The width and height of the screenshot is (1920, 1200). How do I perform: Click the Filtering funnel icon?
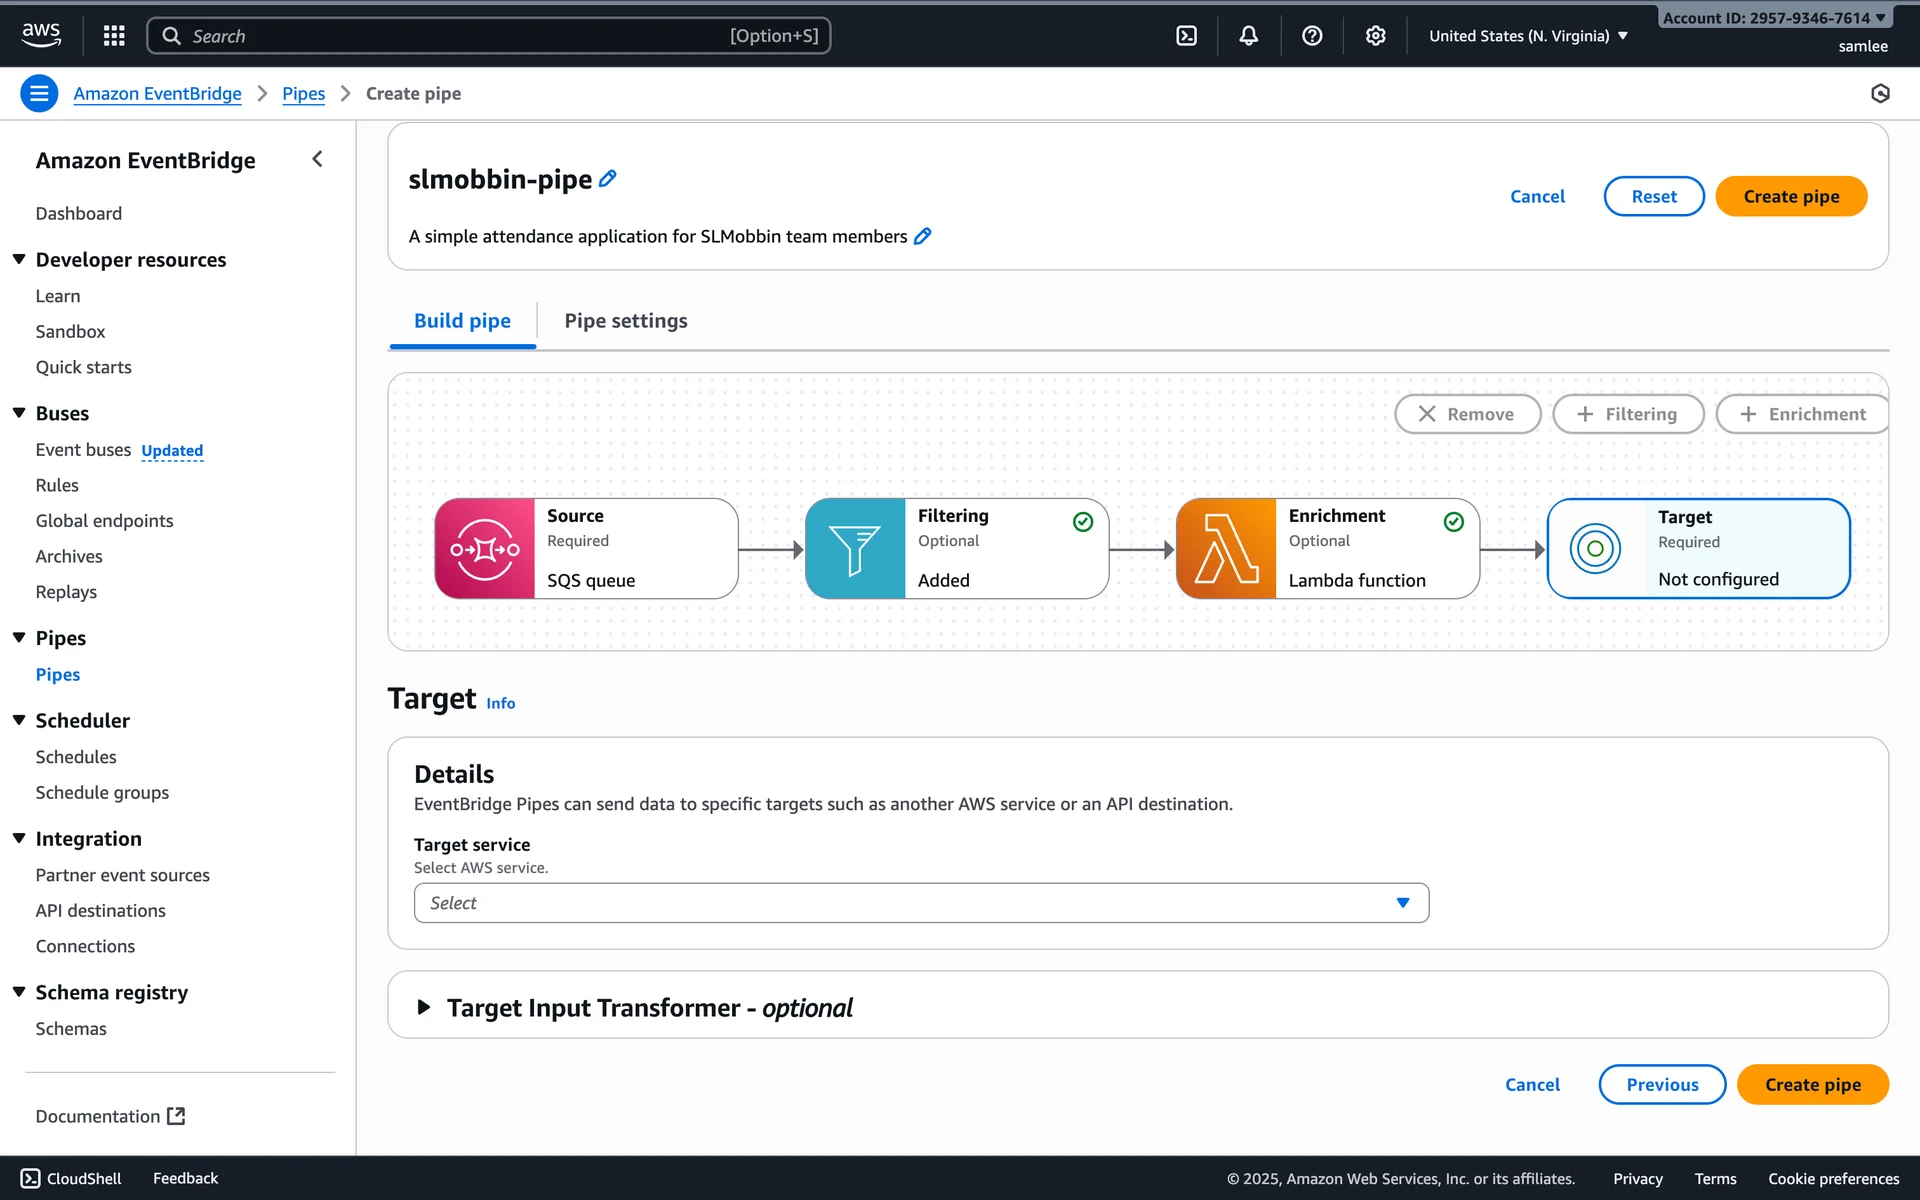click(855, 549)
